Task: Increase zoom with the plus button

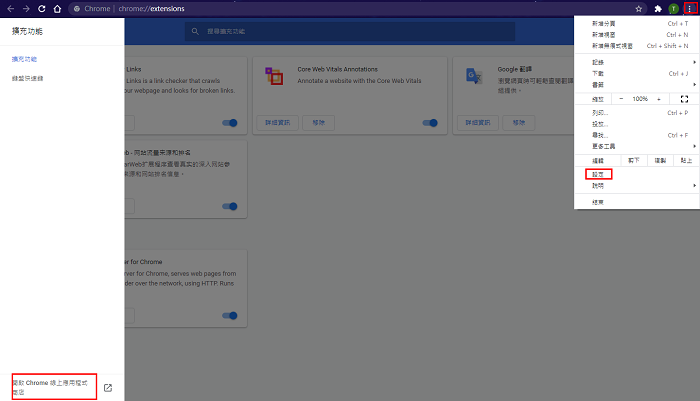Action: click(659, 99)
